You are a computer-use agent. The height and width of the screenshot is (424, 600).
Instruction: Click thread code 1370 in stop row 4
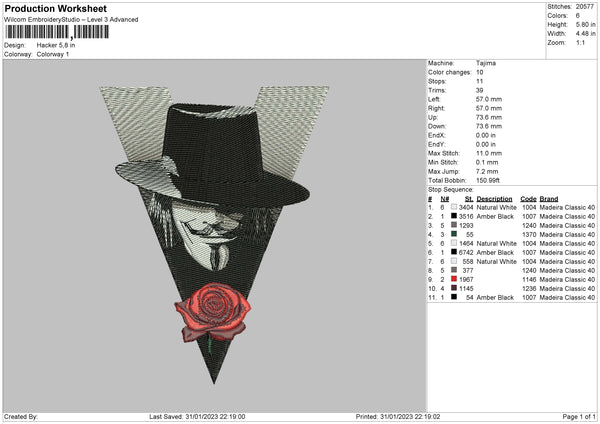tap(529, 235)
